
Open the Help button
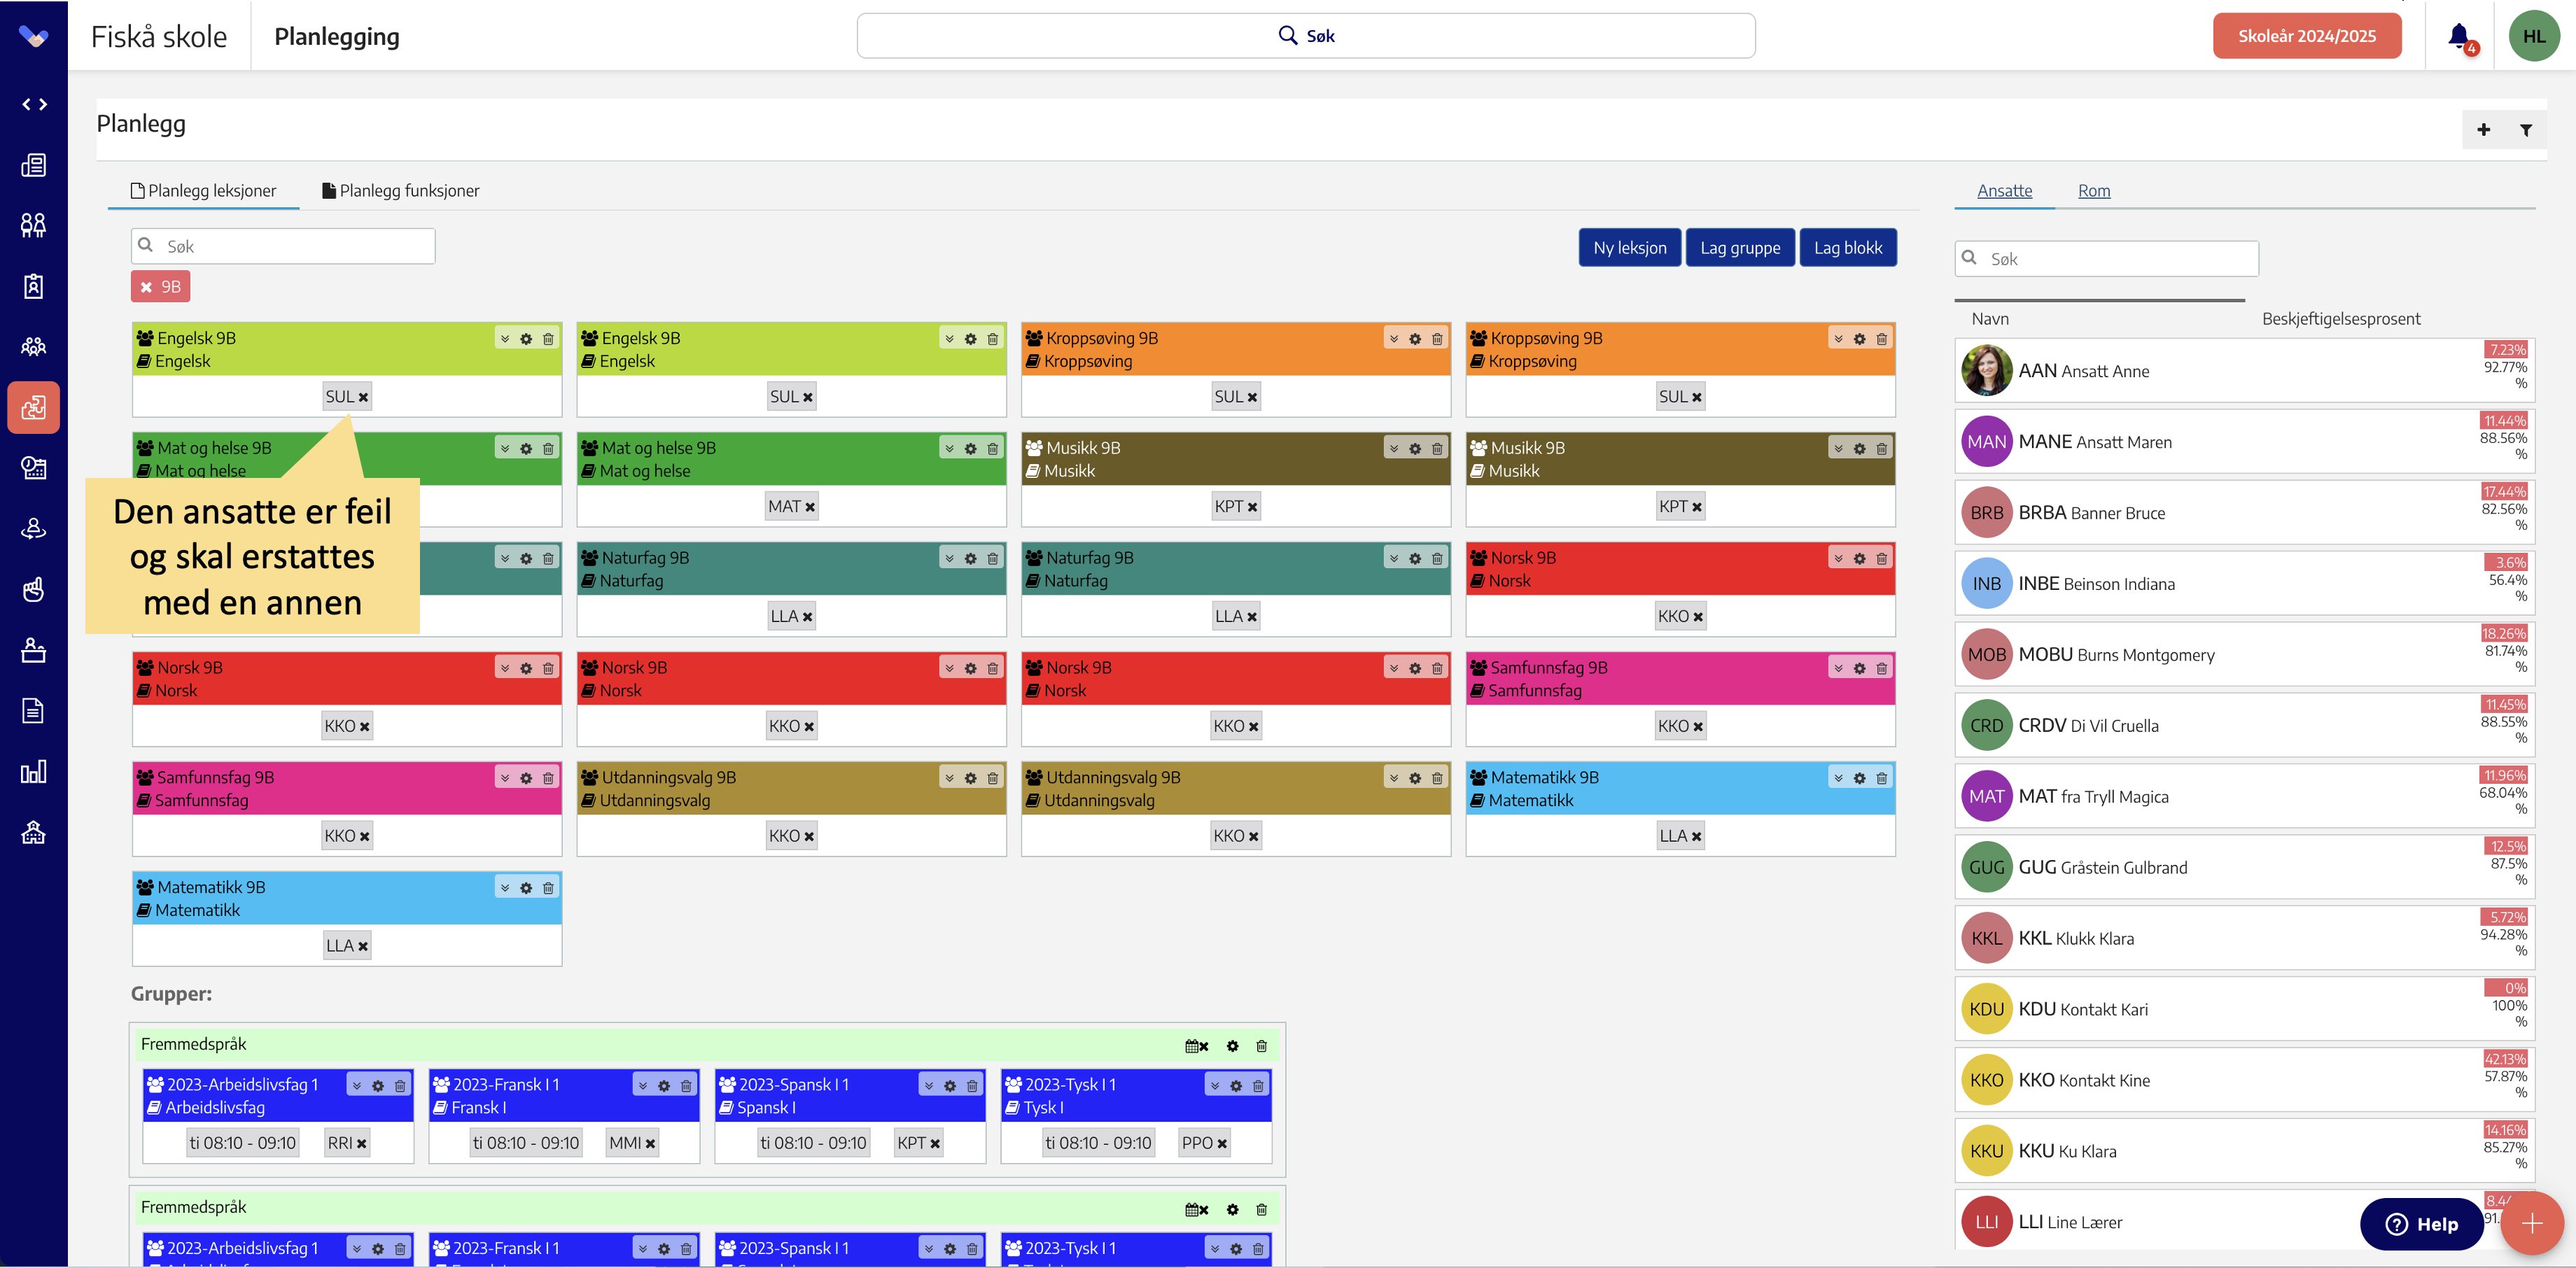tap(2422, 1224)
